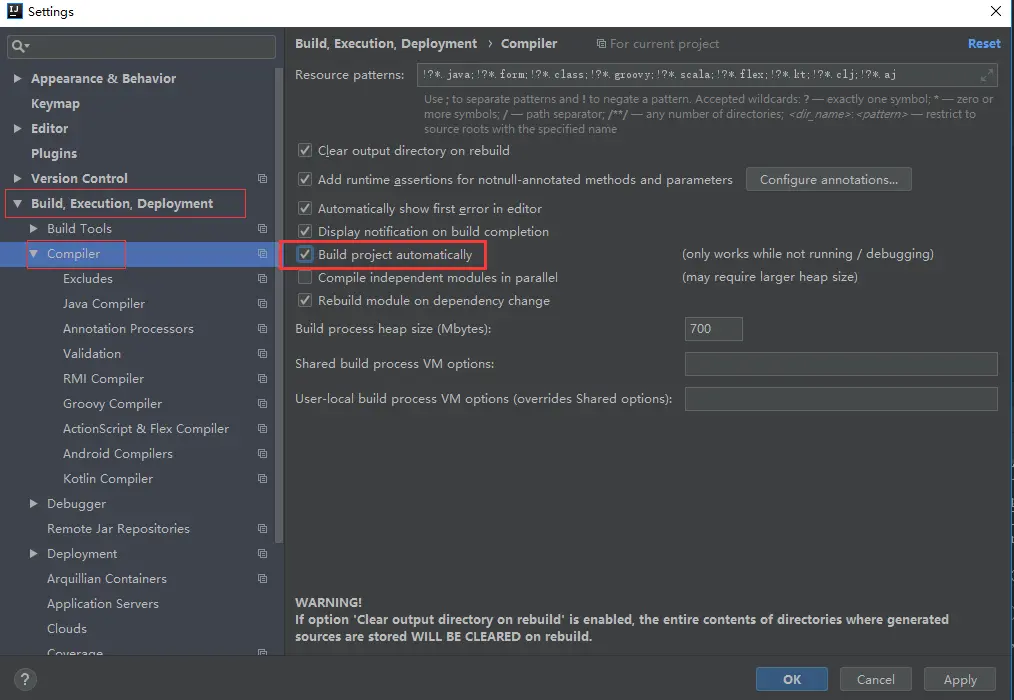Click Configure annotations... button
This screenshot has width=1014, height=700.
(x=828, y=179)
